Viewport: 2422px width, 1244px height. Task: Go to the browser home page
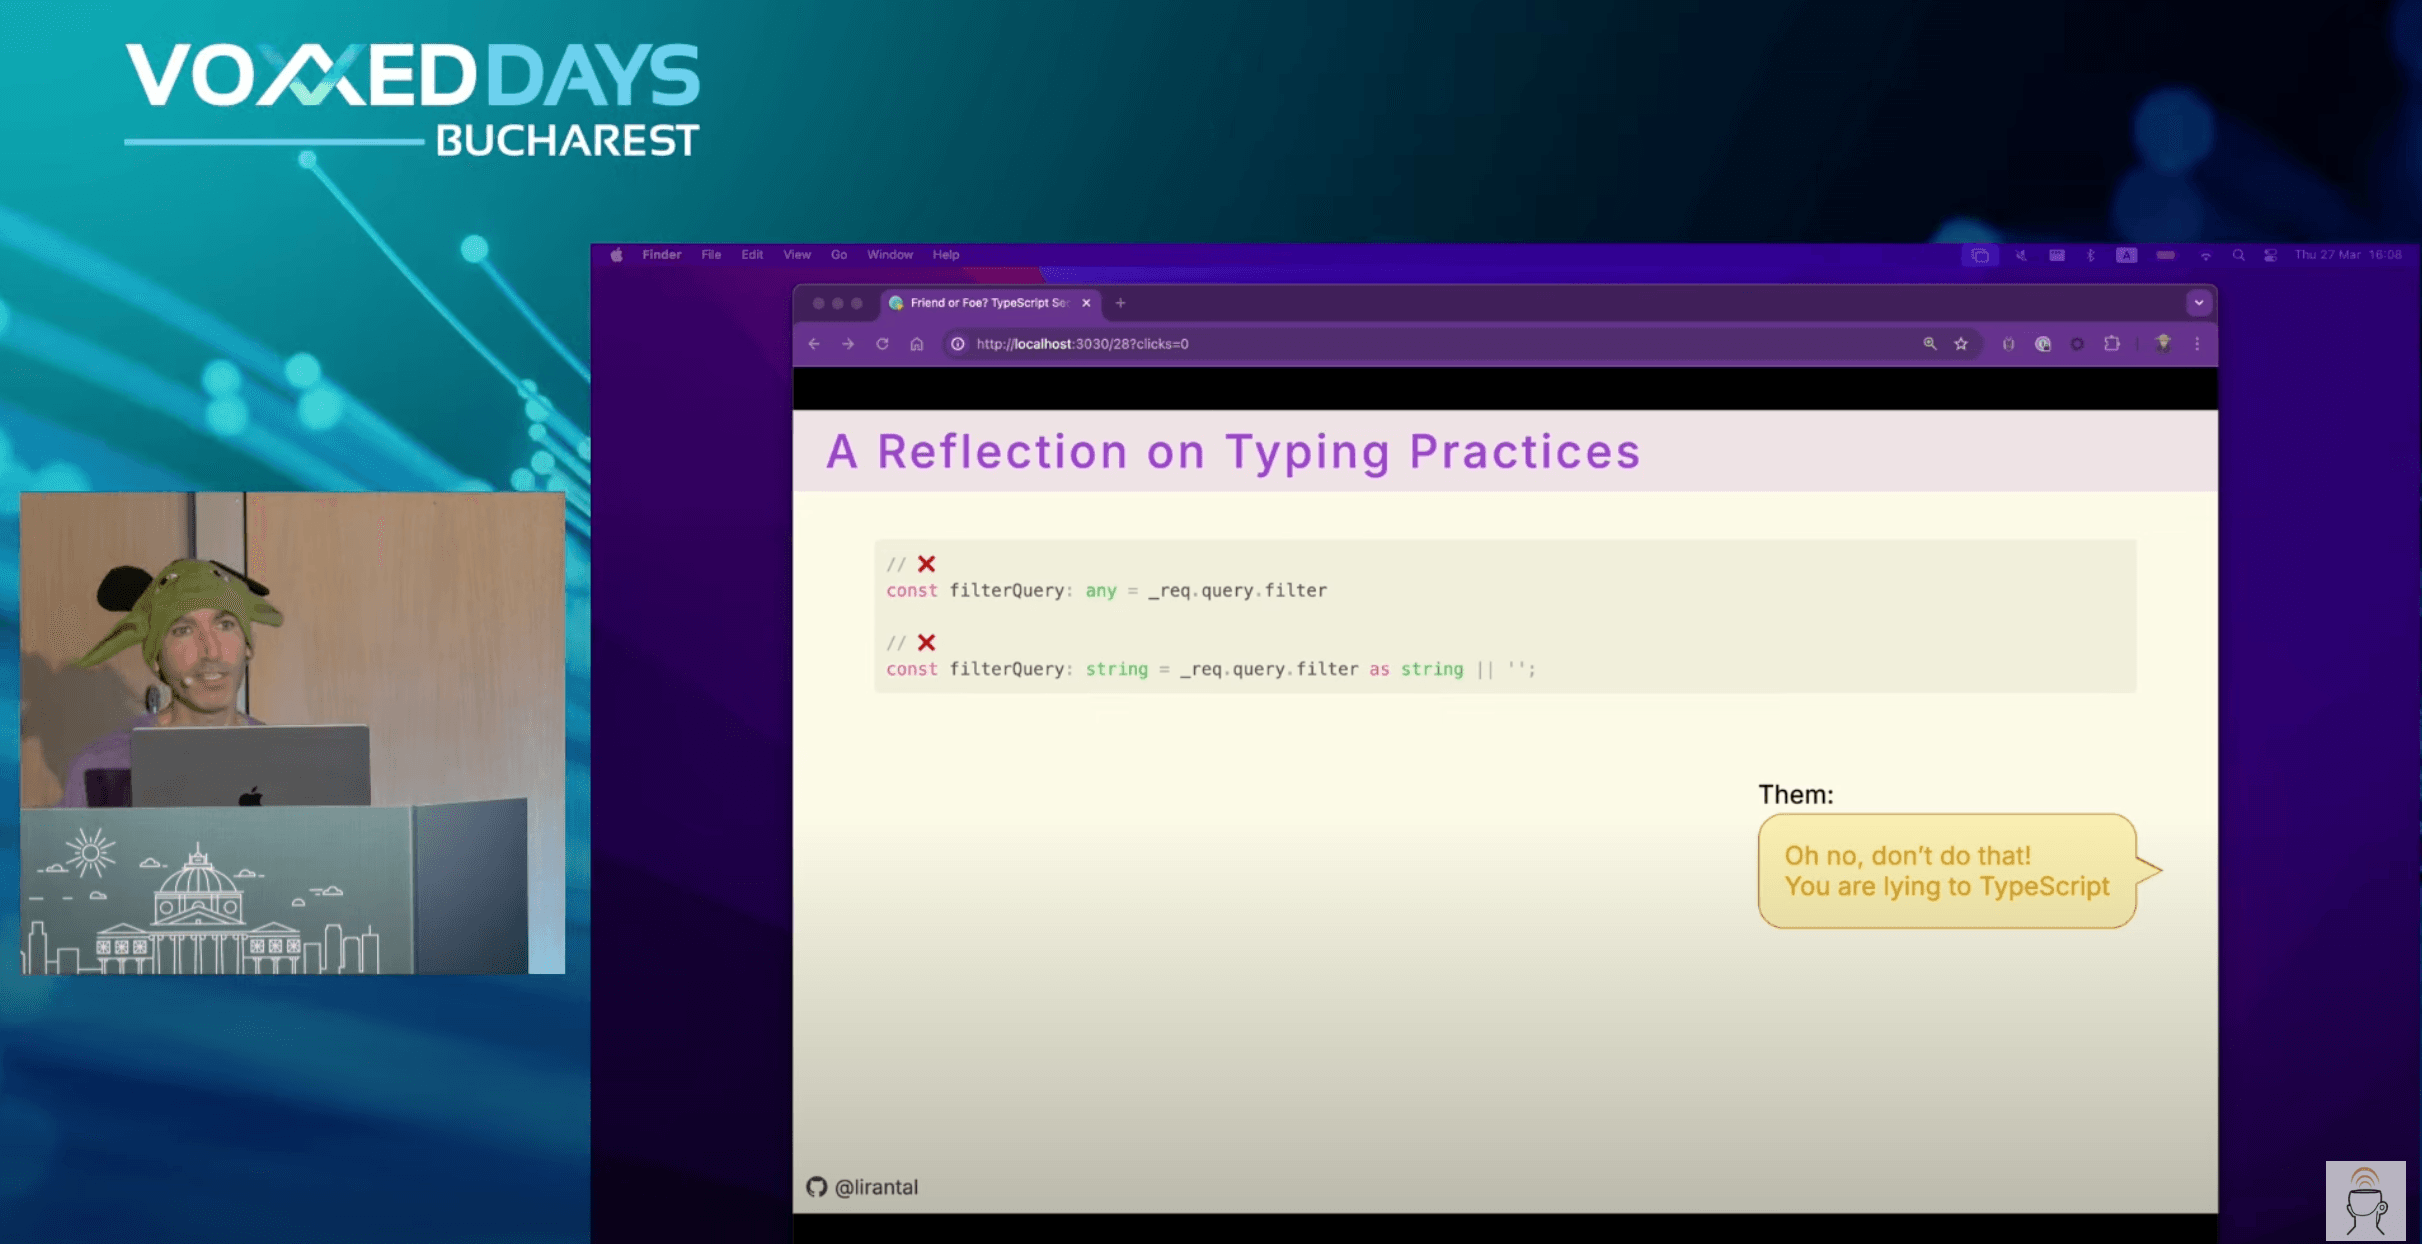click(916, 344)
